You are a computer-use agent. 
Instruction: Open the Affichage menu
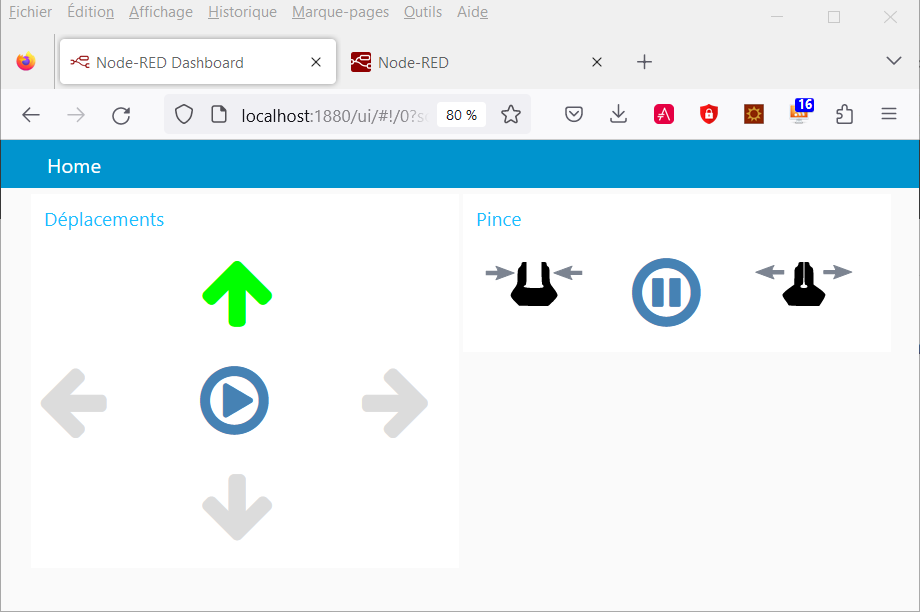click(x=161, y=12)
